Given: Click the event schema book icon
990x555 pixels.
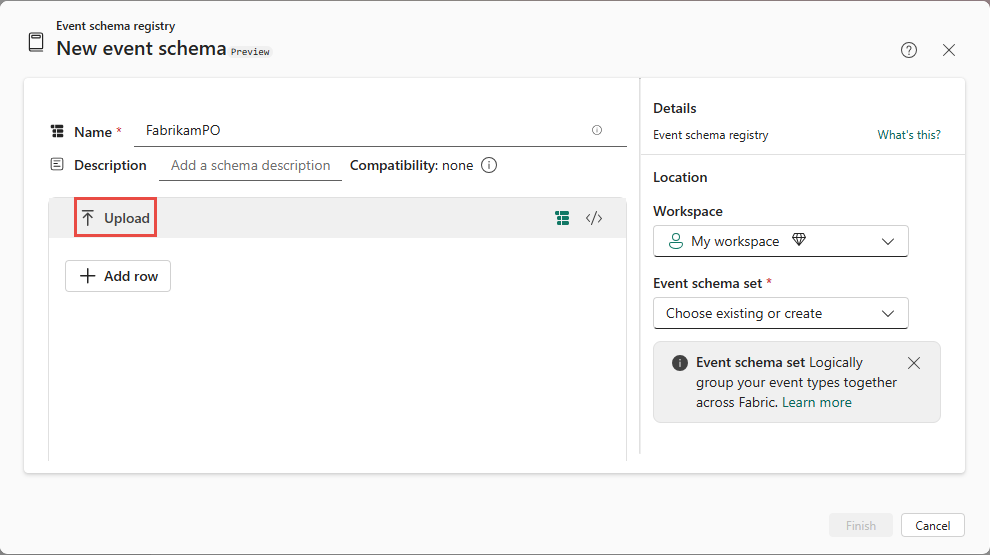Looking at the screenshot, I should coord(36,42).
